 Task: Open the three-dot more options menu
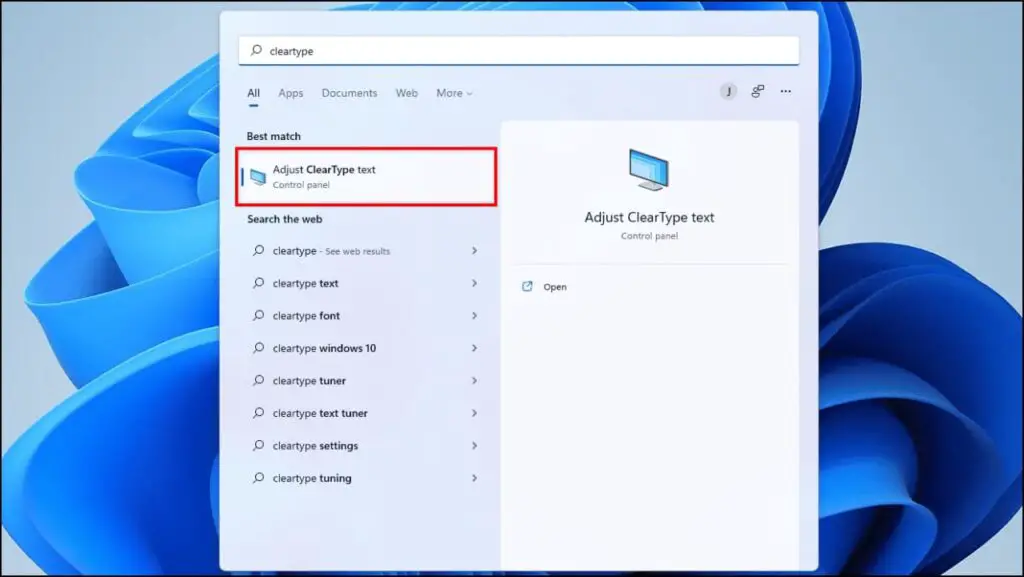(x=786, y=91)
